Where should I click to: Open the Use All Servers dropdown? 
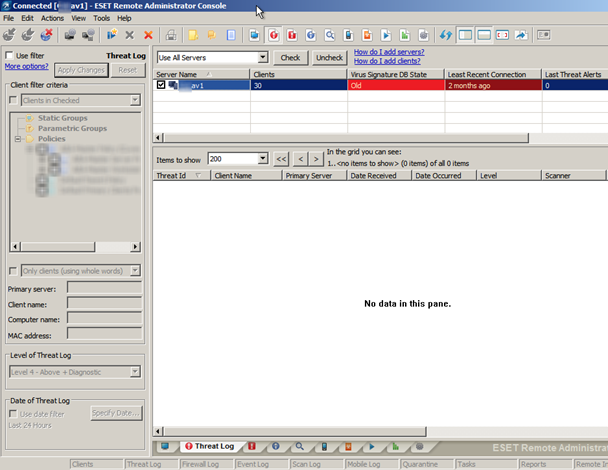pyautogui.click(x=263, y=57)
